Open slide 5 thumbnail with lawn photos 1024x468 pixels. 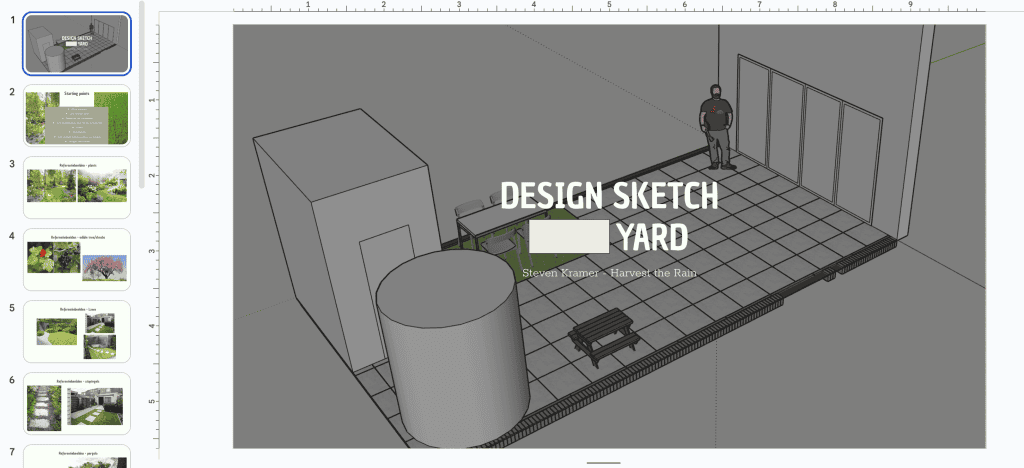click(x=77, y=332)
